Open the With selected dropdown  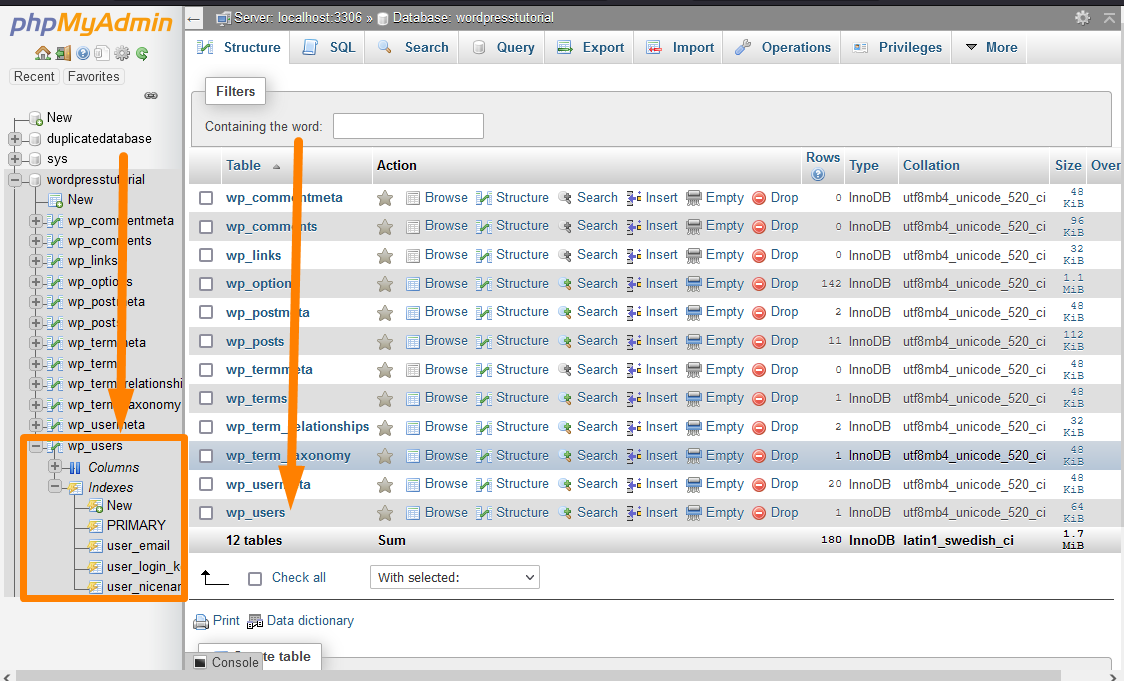pos(454,577)
